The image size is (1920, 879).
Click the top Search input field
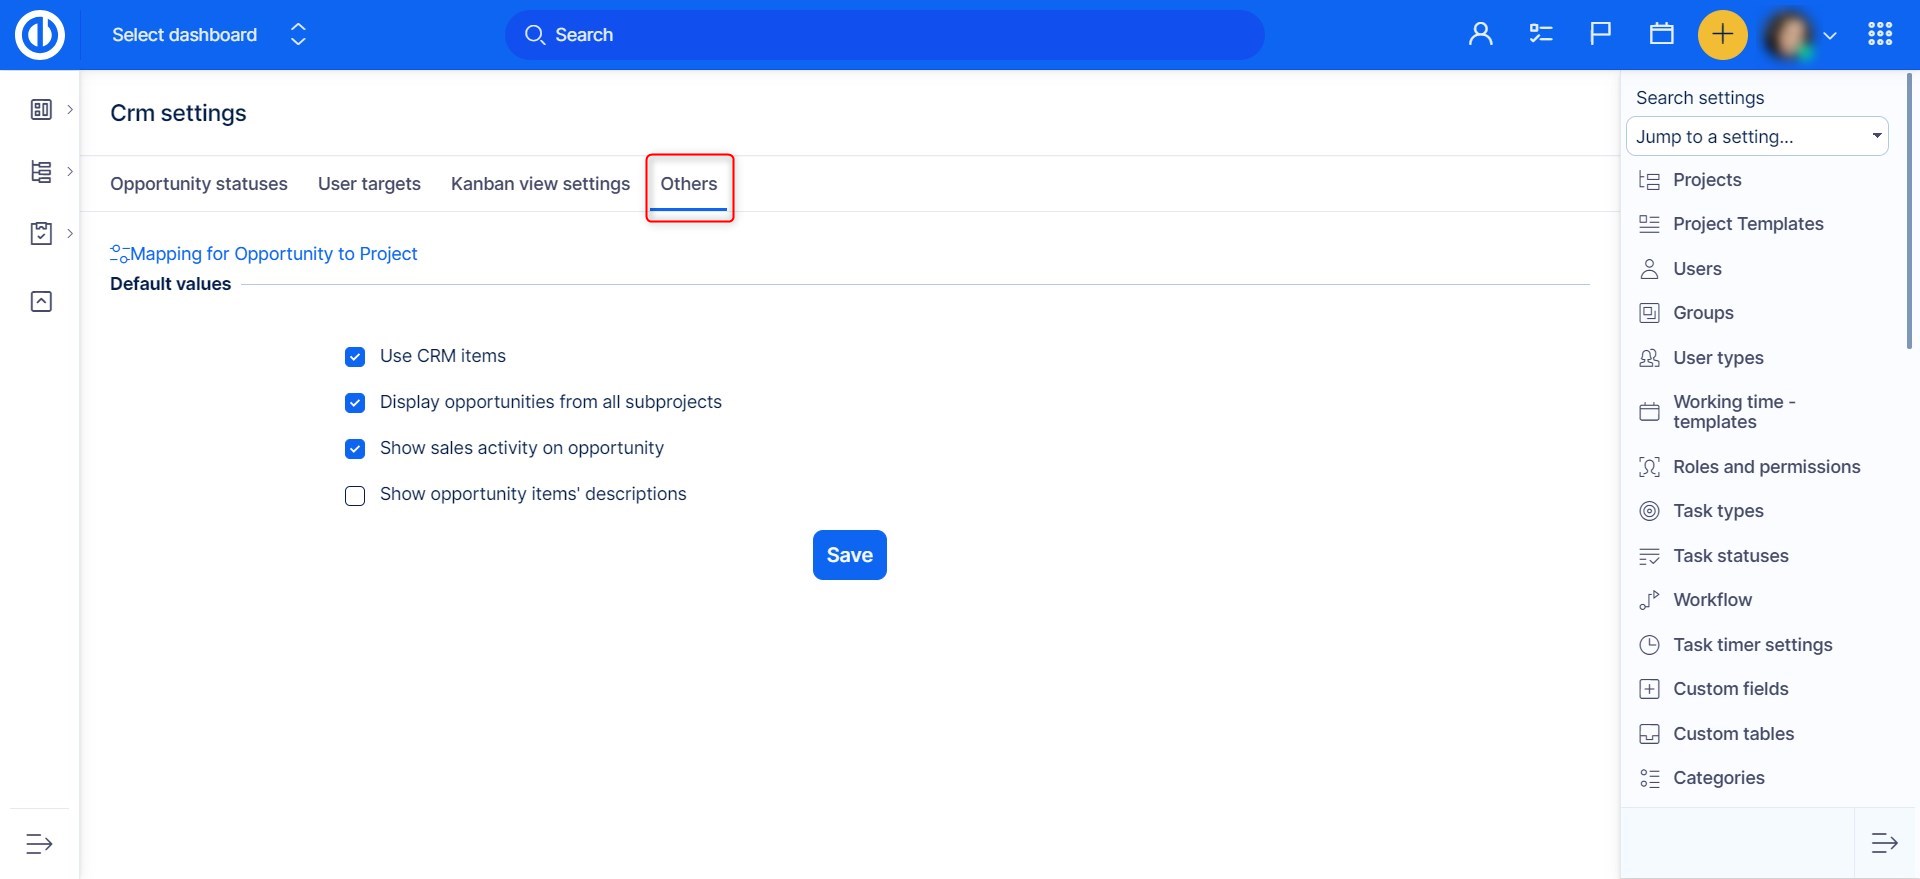click(884, 35)
